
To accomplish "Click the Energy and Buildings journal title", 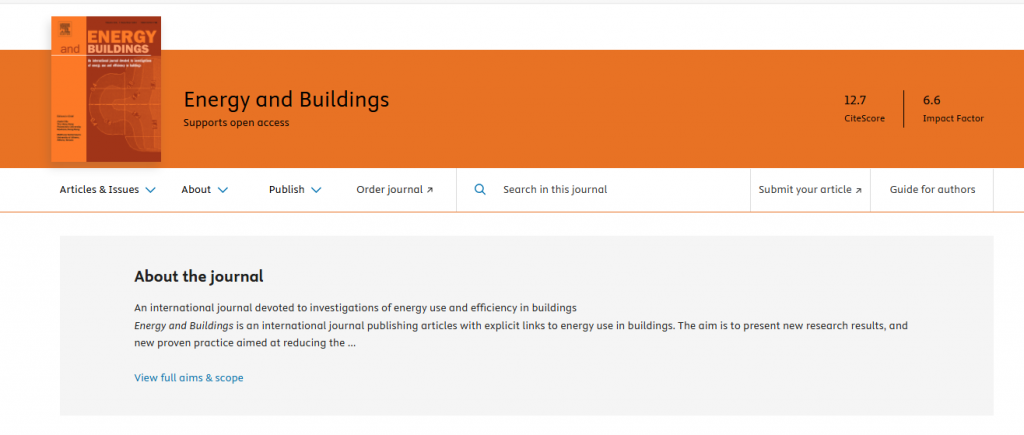I will (x=286, y=100).
